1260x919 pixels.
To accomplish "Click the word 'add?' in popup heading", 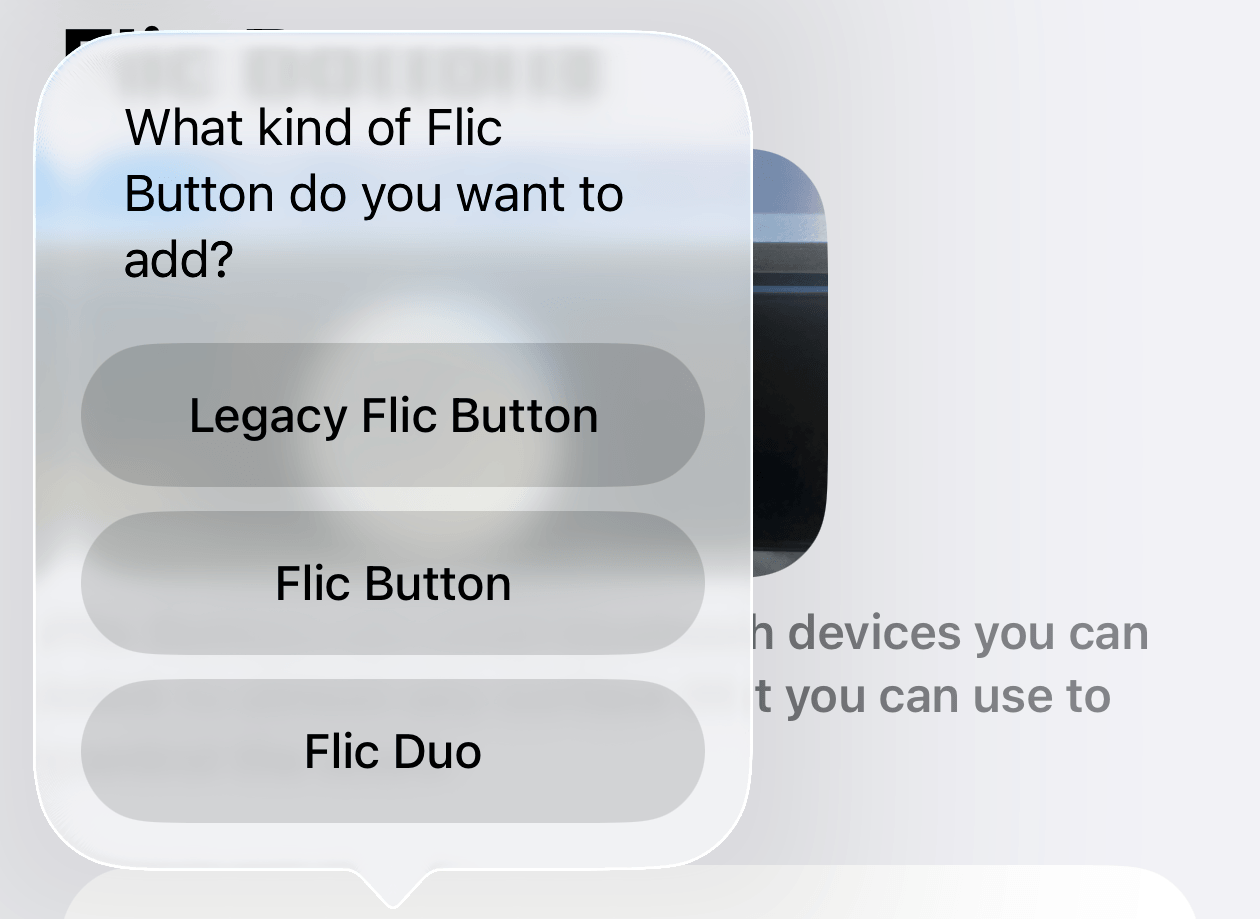I will pyautogui.click(x=178, y=260).
